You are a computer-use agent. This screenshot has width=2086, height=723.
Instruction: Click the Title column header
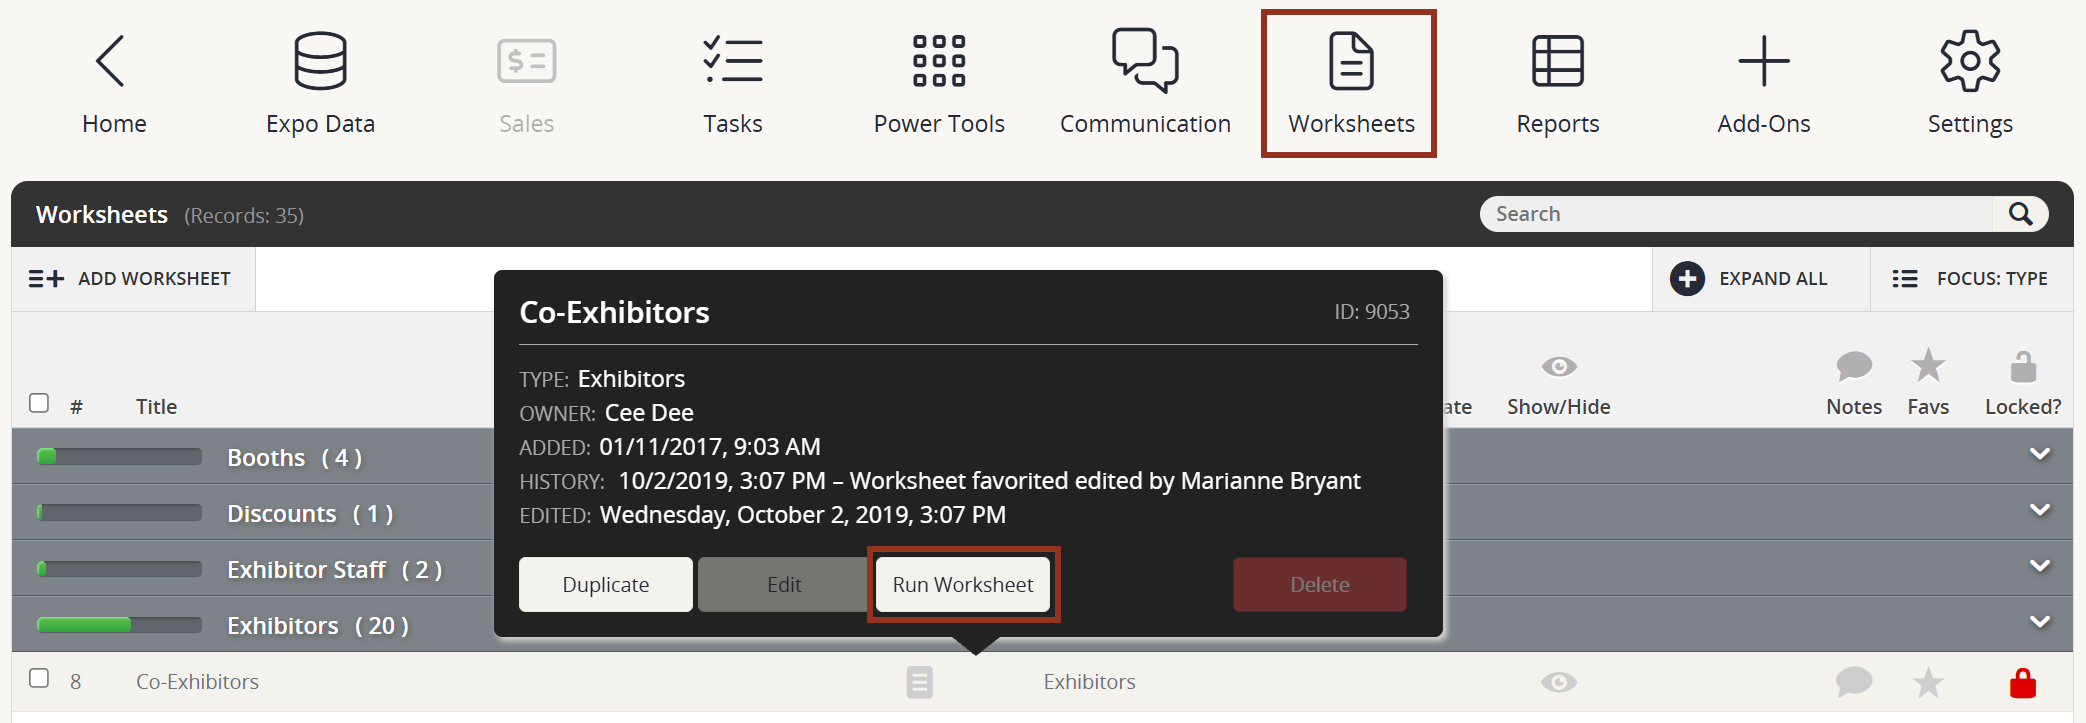point(156,407)
